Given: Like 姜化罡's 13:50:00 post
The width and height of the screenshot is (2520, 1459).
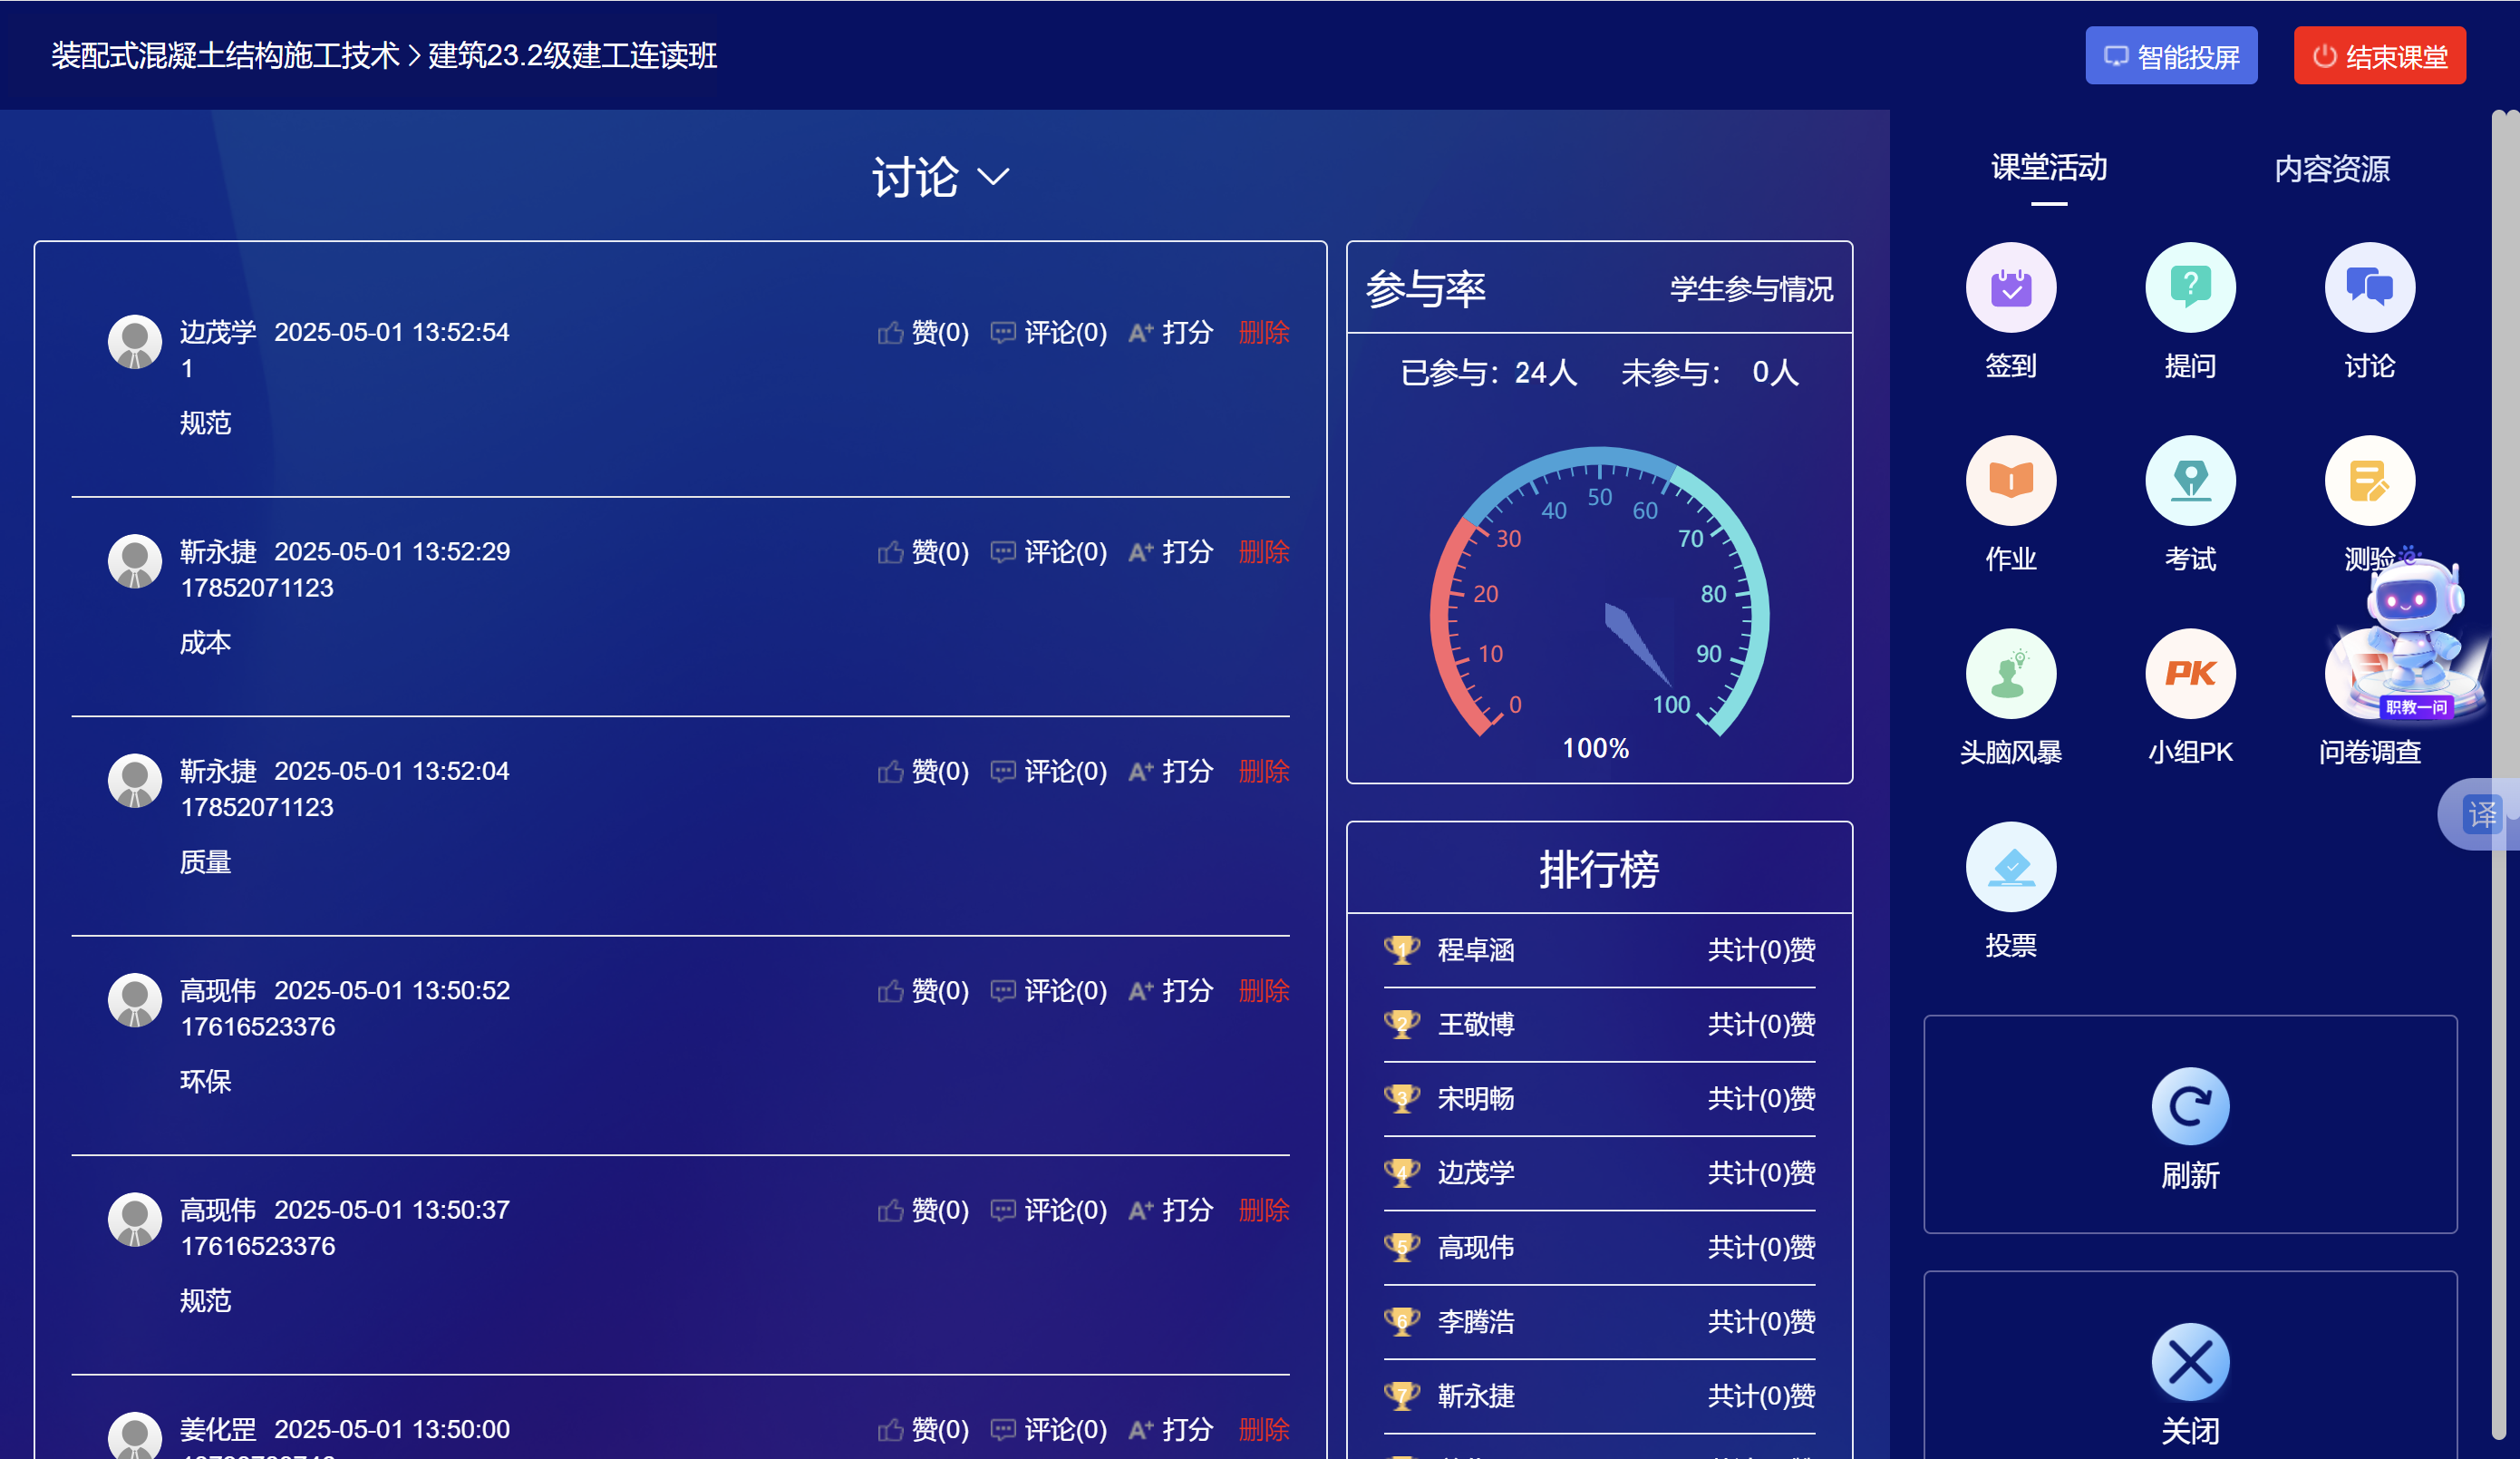Looking at the screenshot, I should [x=923, y=1430].
